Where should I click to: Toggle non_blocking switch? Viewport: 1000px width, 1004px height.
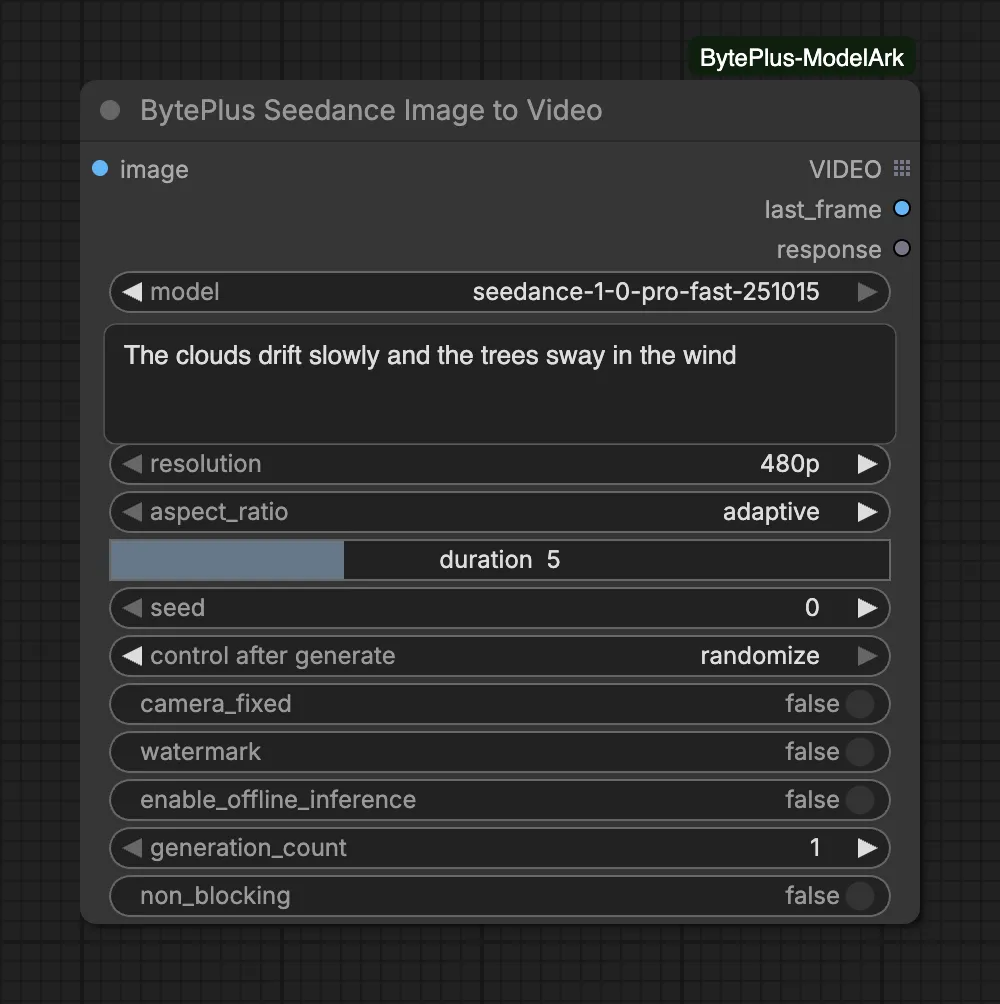coord(860,896)
